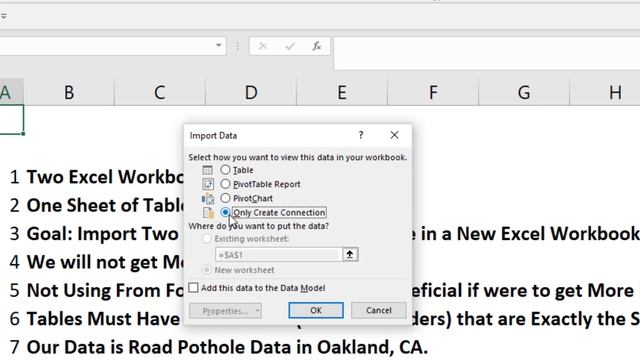This screenshot has width=640, height=360.
Task: Choose the PivotTable Report option
Action: click(x=225, y=184)
